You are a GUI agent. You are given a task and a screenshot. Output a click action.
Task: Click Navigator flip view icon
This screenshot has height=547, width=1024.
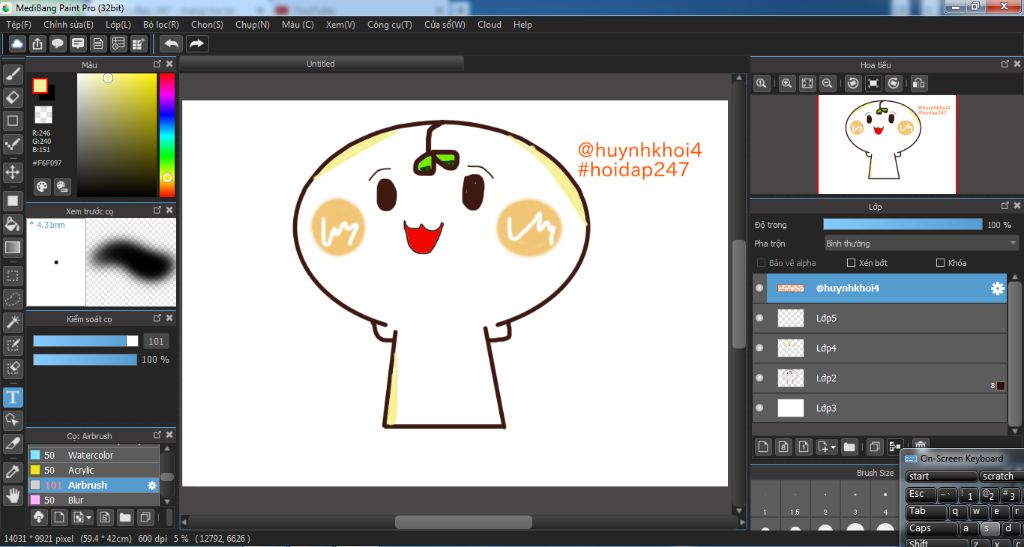pyautogui.click(x=918, y=83)
